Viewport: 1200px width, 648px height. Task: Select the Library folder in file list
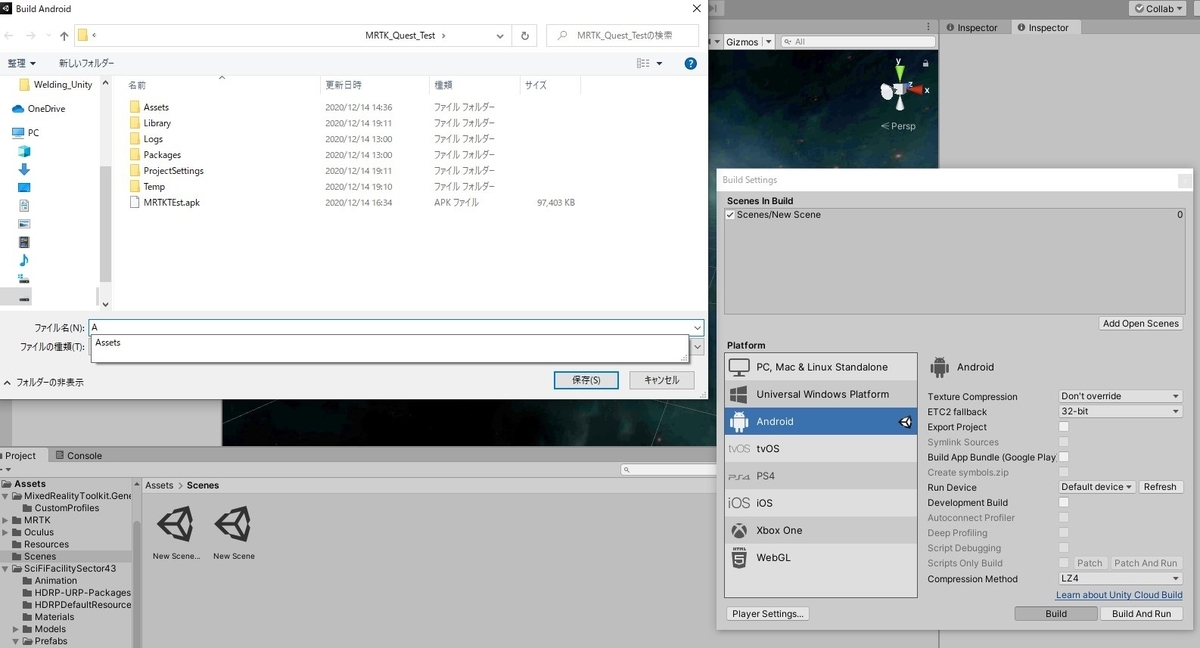150,123
